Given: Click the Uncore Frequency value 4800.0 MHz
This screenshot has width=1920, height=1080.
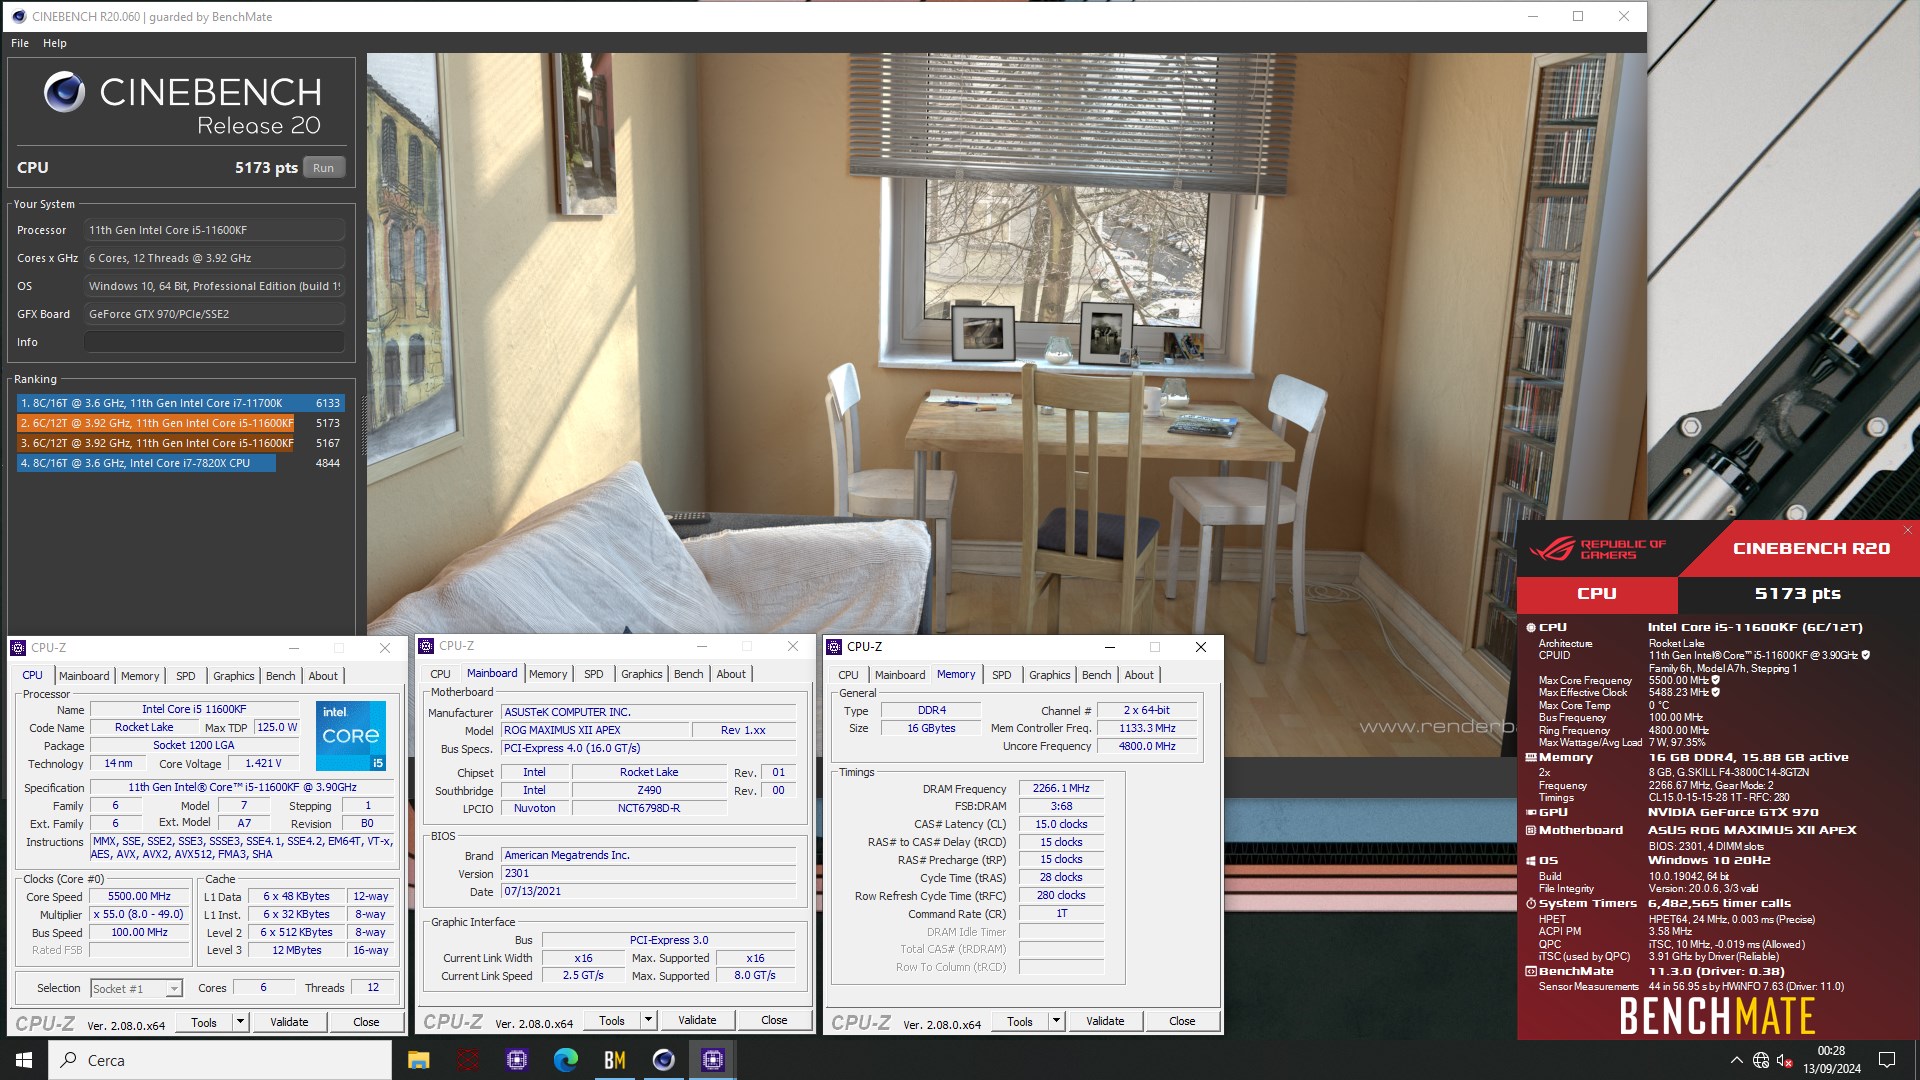Looking at the screenshot, I should click(x=1147, y=746).
